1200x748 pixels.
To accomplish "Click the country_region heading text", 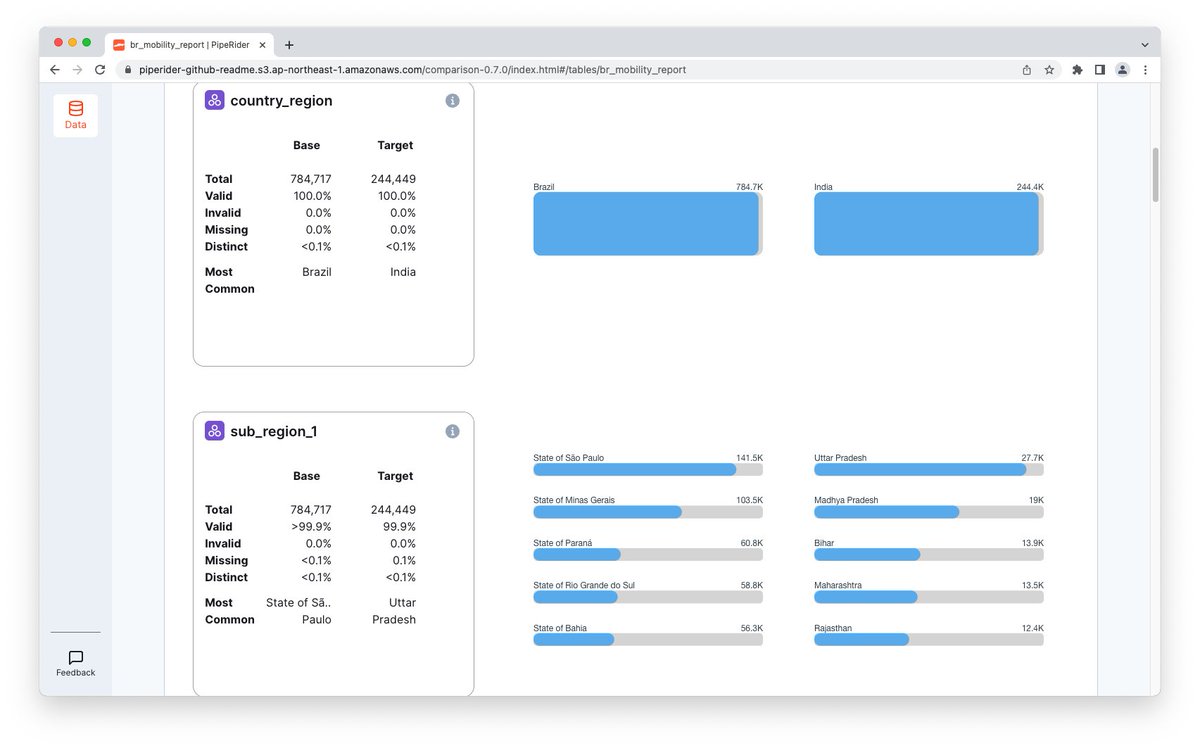I will (x=281, y=101).
